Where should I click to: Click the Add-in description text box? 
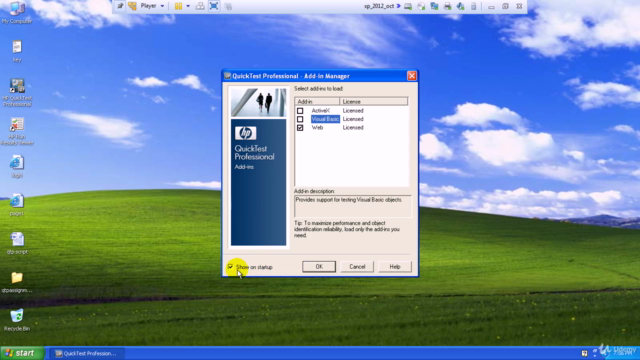353,206
